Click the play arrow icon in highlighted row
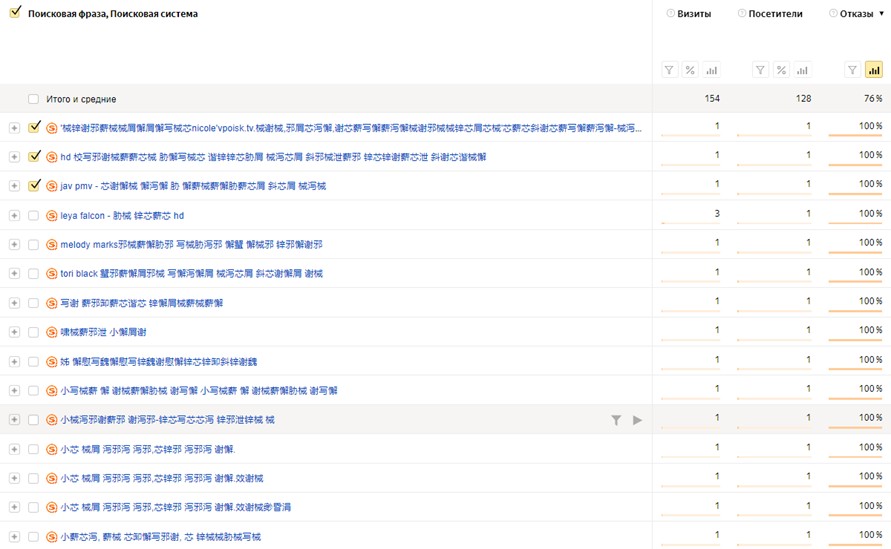 [x=637, y=420]
